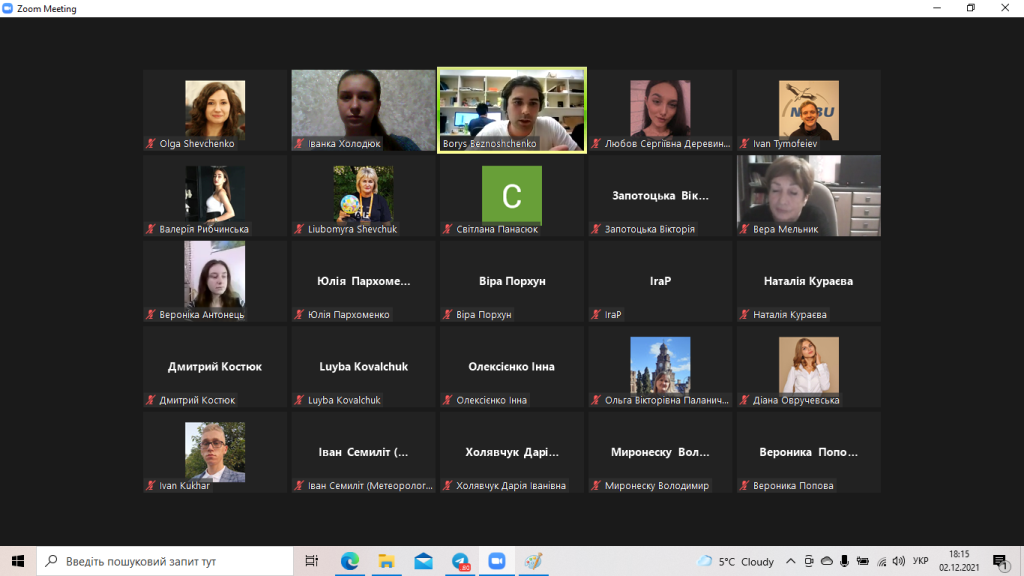Viewport: 1024px width, 576px height.
Task: Open the Mail app in the taskbar
Action: 423,561
